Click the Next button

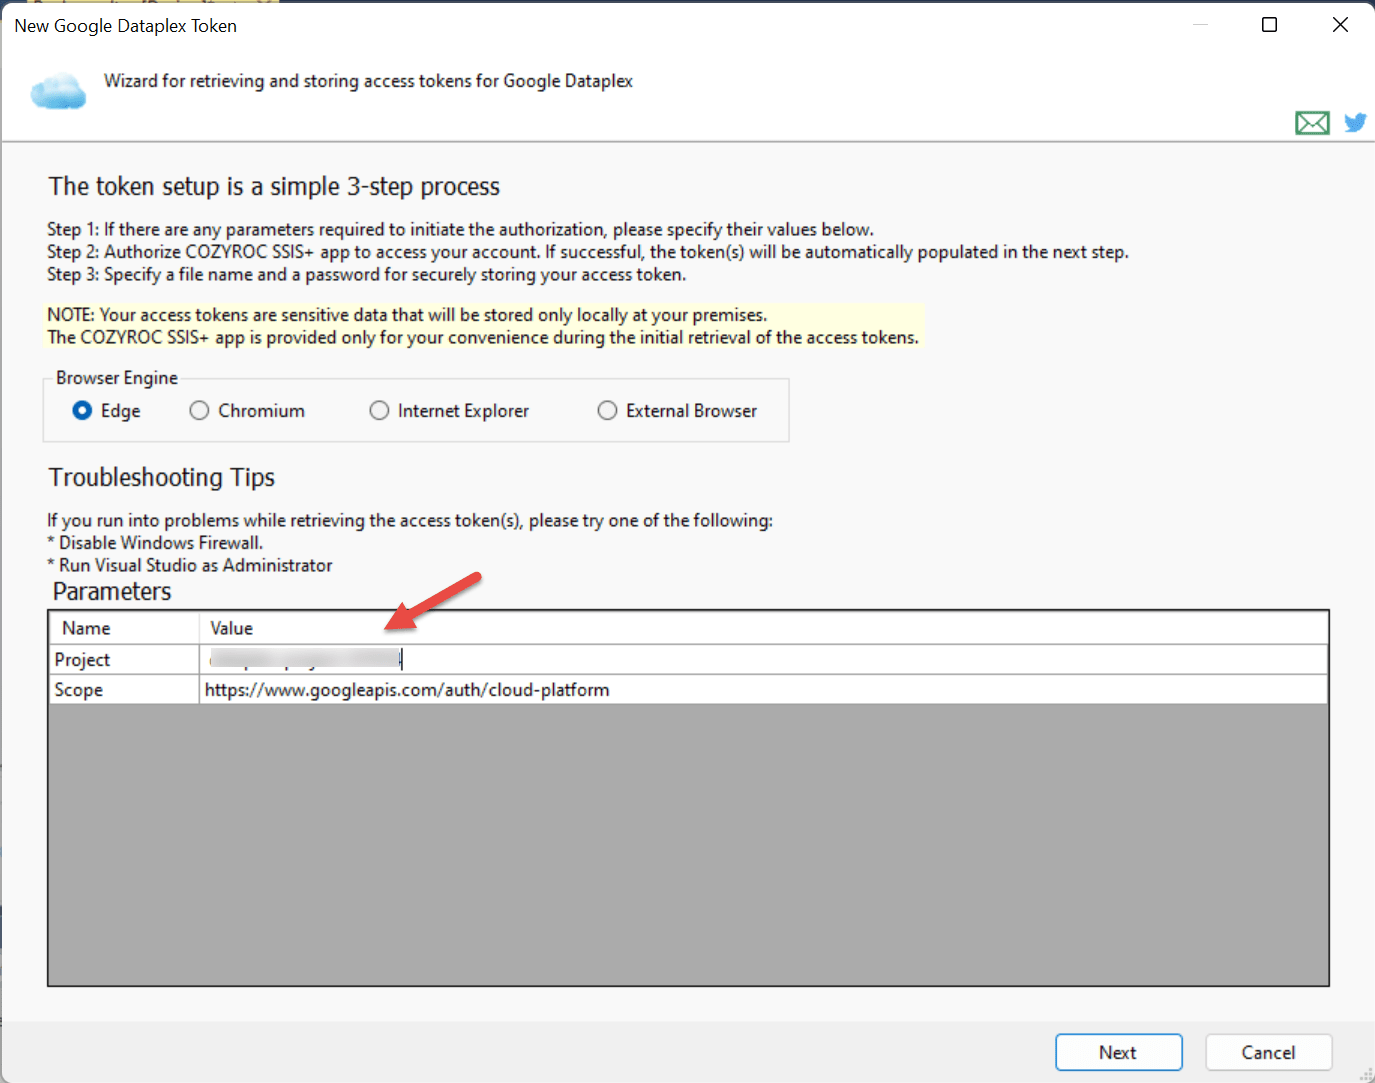(1119, 1052)
